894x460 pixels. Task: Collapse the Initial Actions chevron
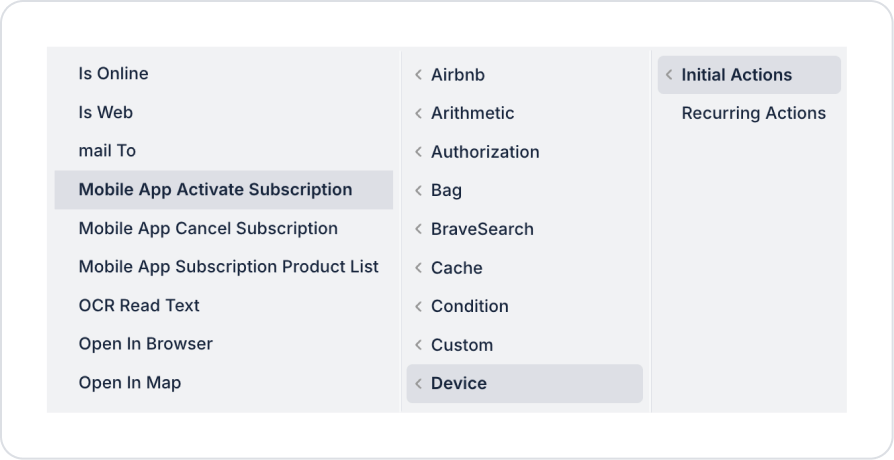point(669,75)
